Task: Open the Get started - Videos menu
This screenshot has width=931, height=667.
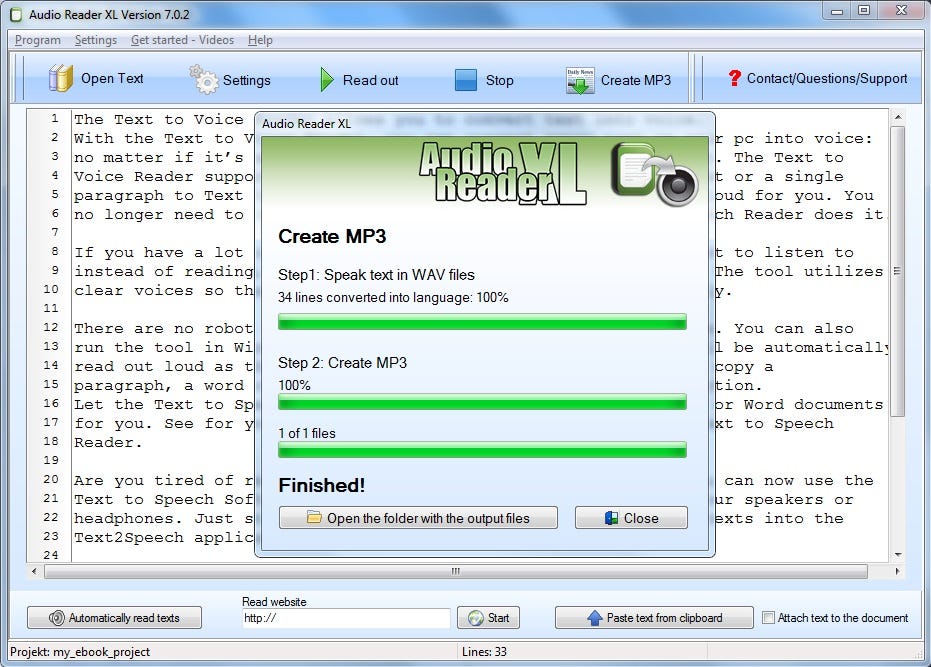Action: pyautogui.click(x=182, y=40)
